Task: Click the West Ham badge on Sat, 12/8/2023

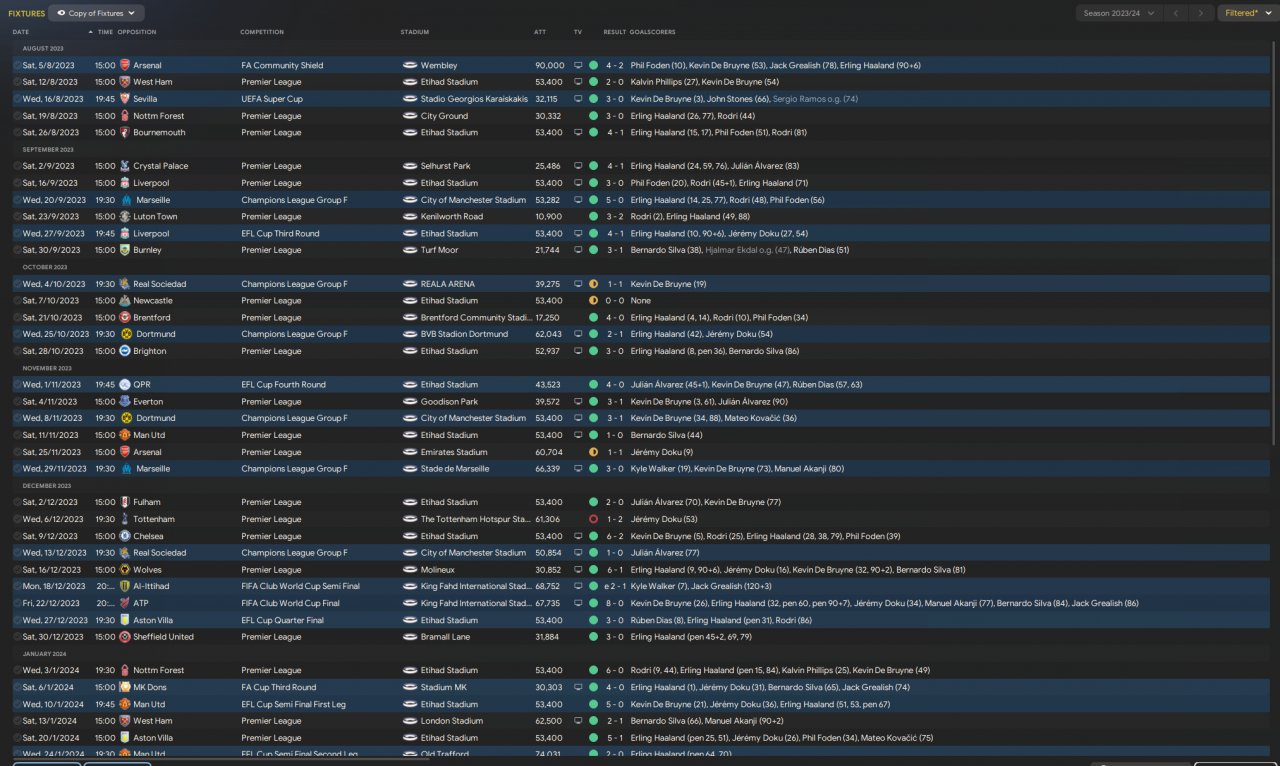Action: (125, 82)
